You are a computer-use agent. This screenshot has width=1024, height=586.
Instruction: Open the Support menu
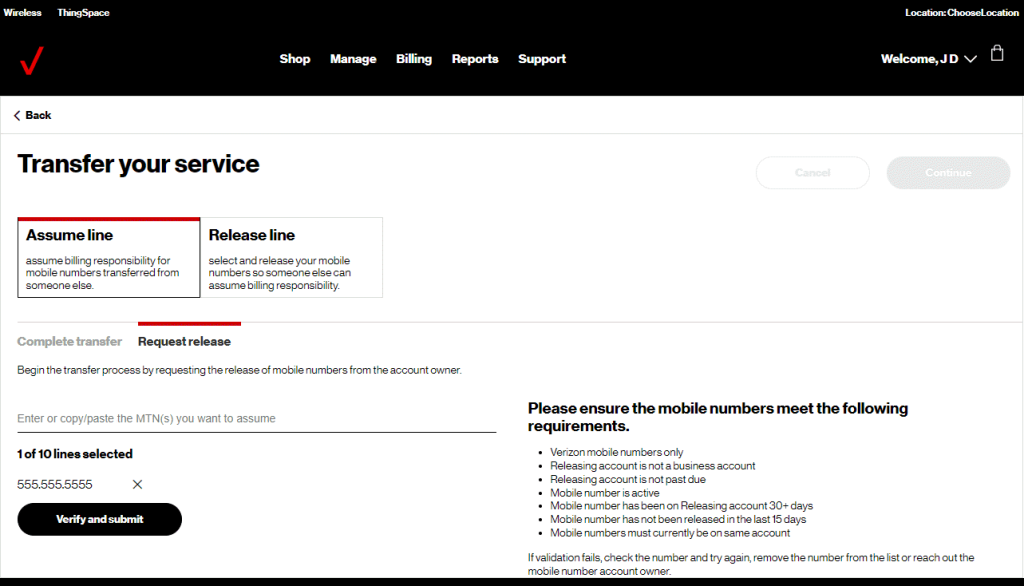[542, 59]
